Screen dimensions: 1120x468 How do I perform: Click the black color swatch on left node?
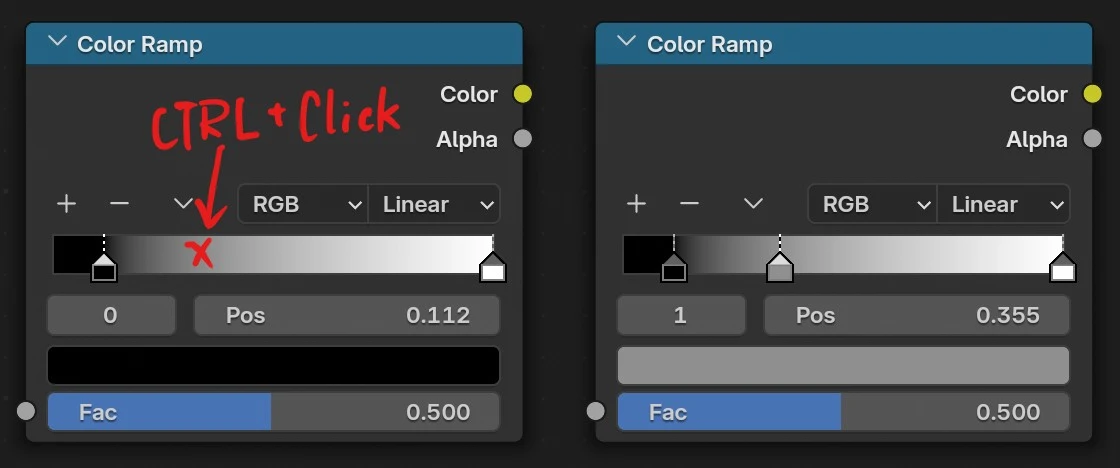pos(273,365)
